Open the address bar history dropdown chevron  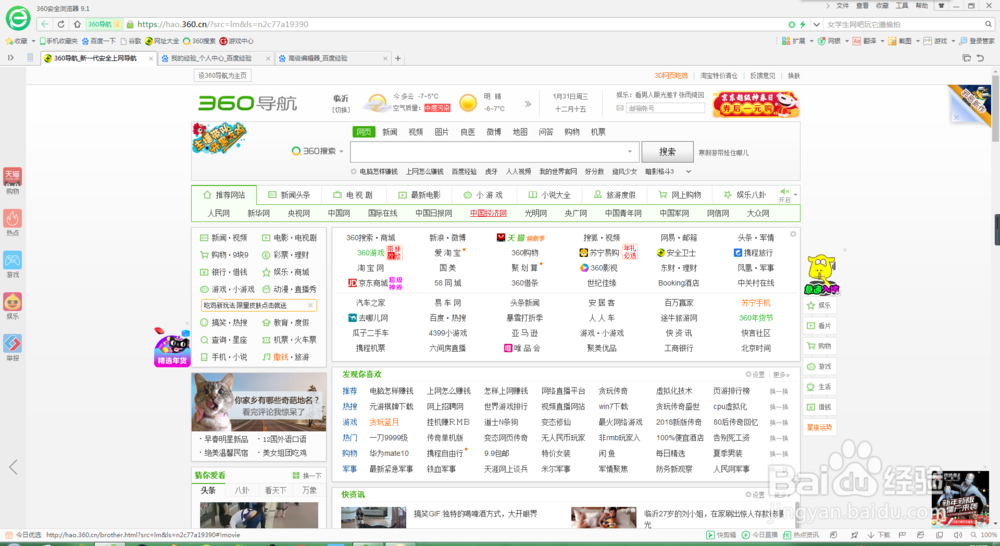[816, 24]
